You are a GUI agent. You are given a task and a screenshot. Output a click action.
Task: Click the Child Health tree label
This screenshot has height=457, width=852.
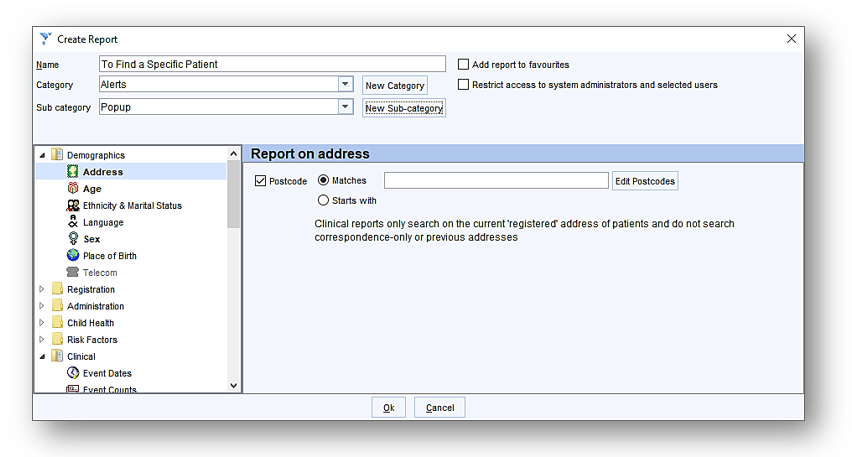click(x=90, y=323)
